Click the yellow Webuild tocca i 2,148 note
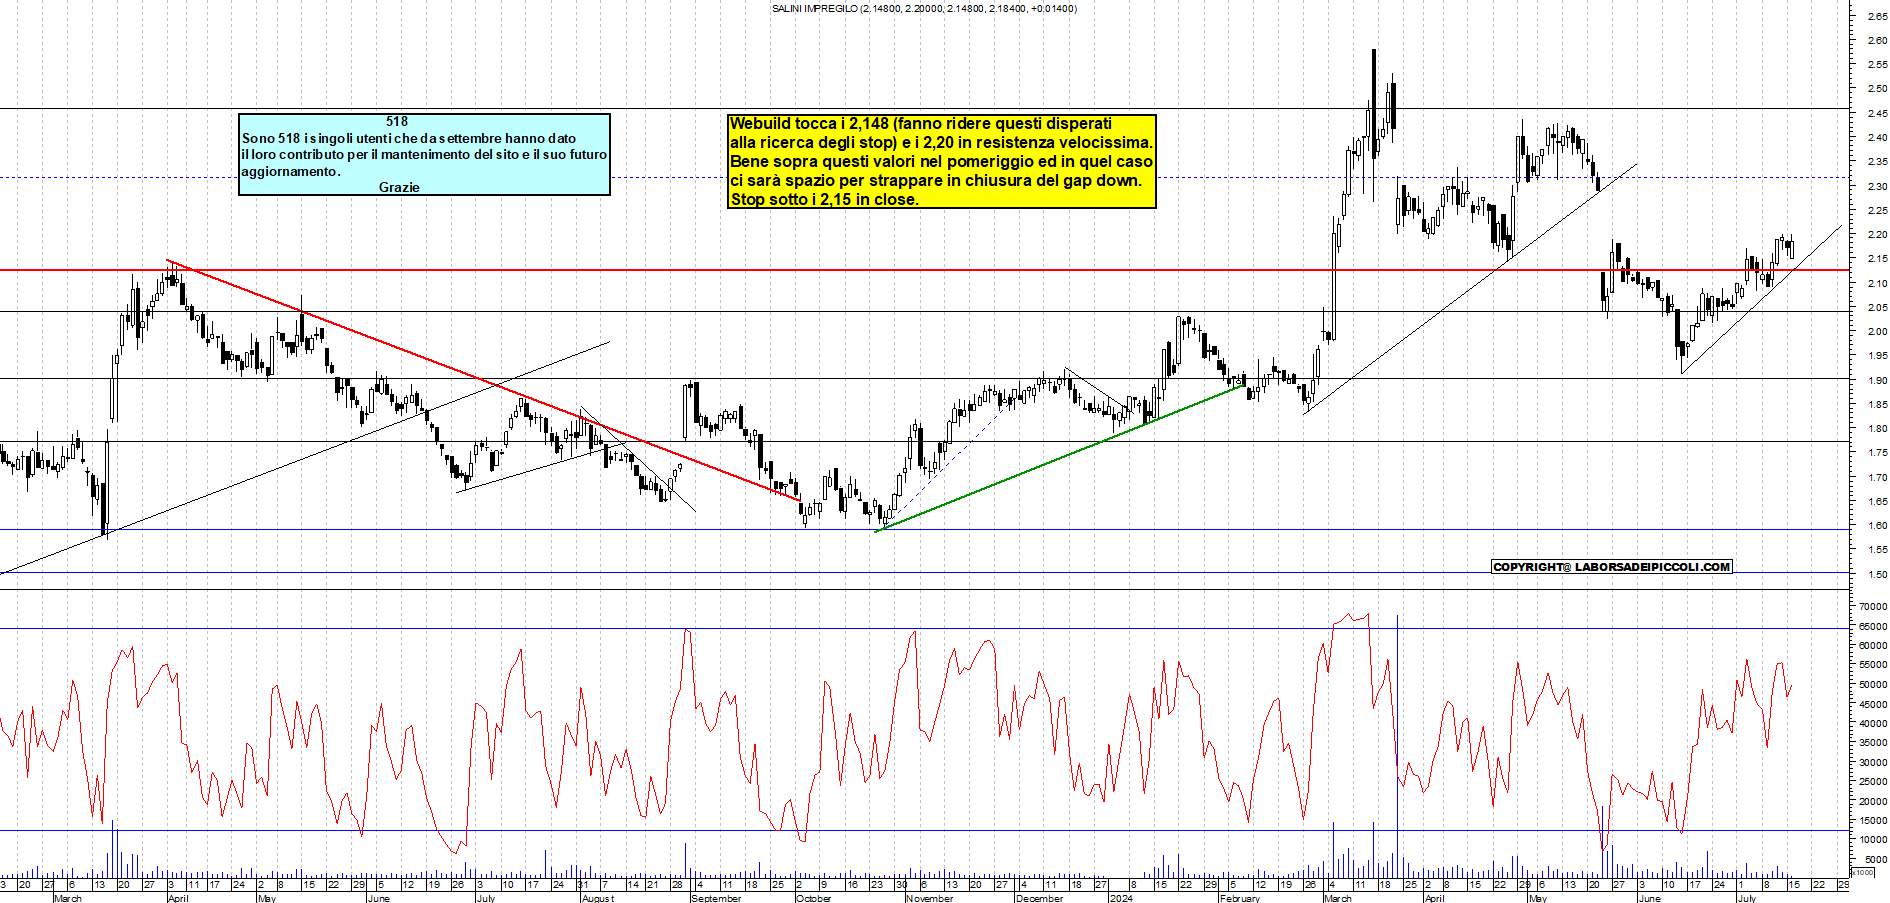This screenshot has height=903, width=1890. coord(941,161)
